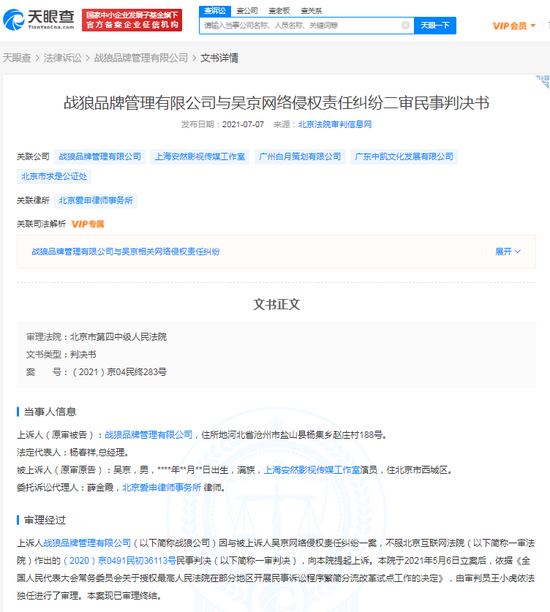The height and width of the screenshot is (612, 550).
Task: Open the (2020)京0491民初36113号 case link
Action: click(x=119, y=561)
